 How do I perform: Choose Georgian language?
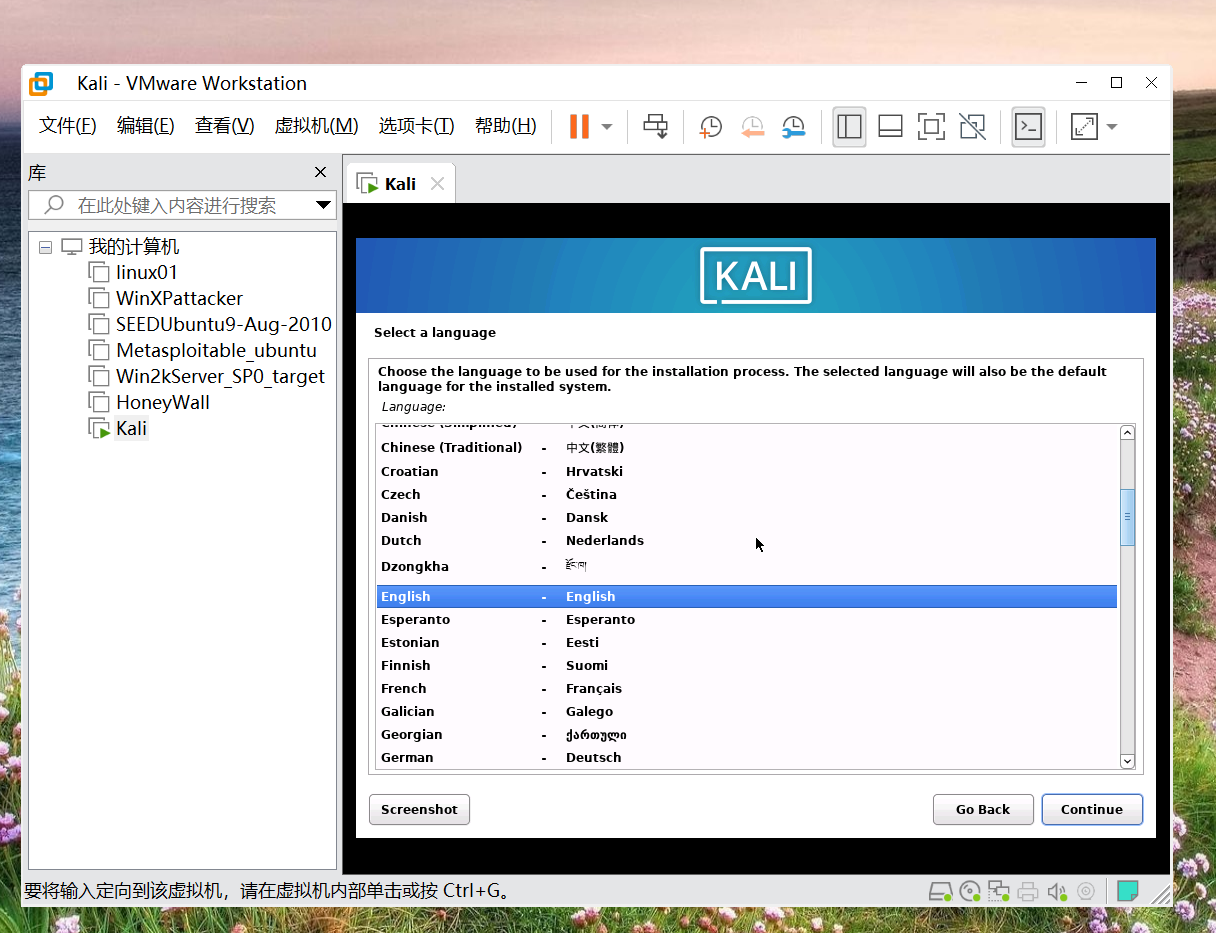[746, 734]
